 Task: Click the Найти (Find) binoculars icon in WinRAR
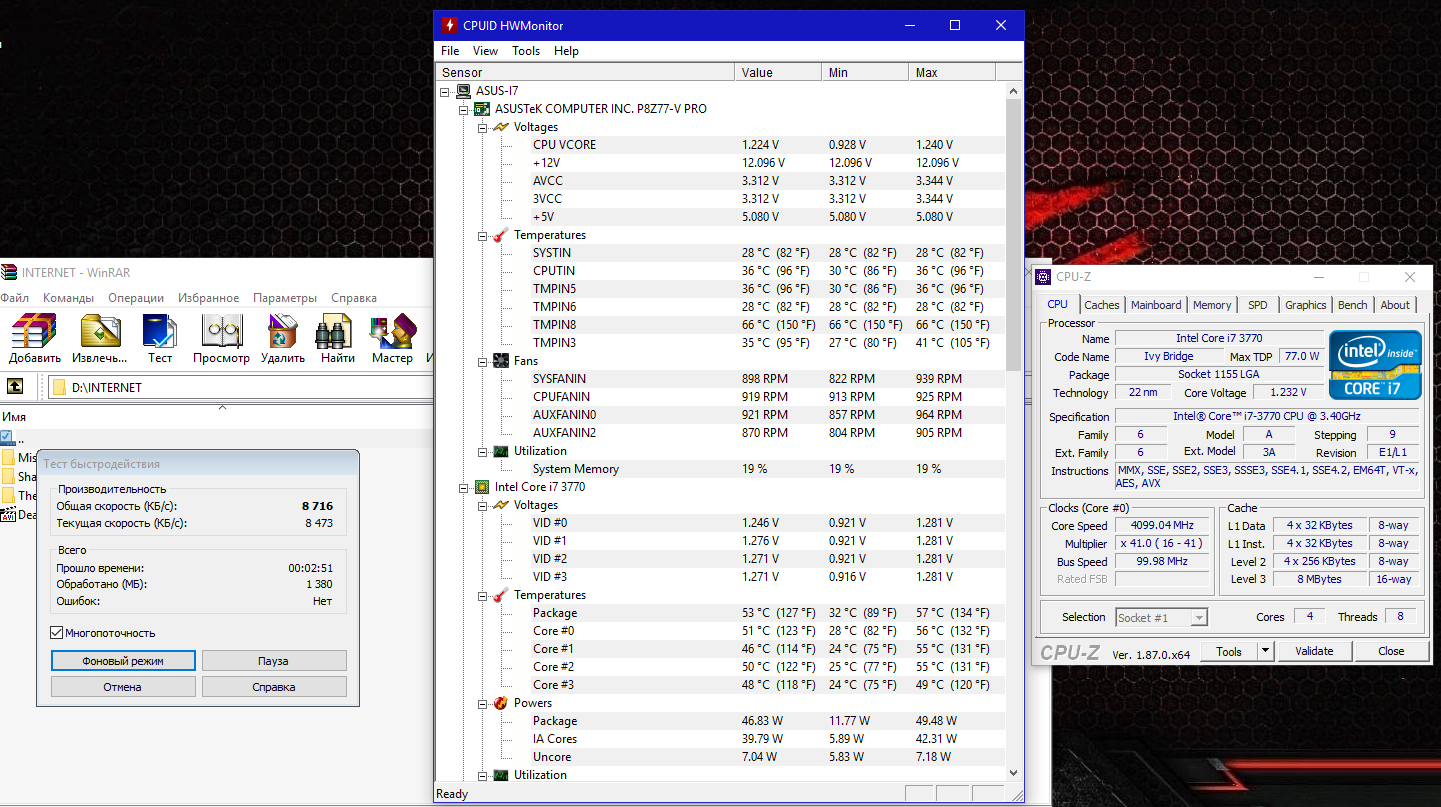334,332
